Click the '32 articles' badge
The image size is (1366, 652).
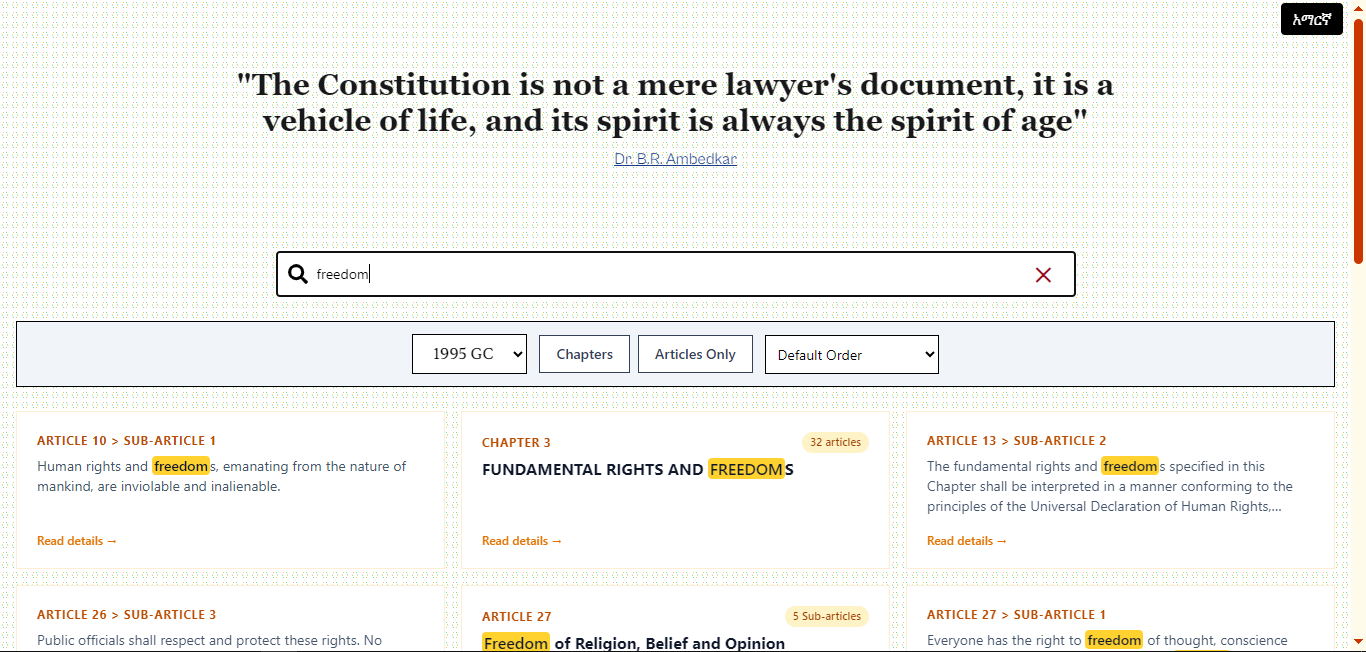(835, 443)
